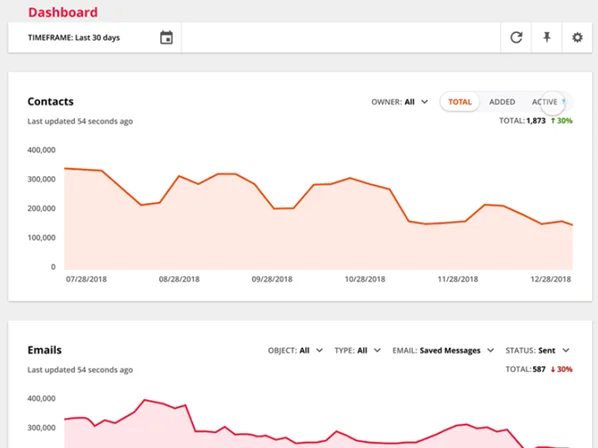Click the Contacts chart heading
The width and height of the screenshot is (598, 448).
pyautogui.click(x=50, y=101)
